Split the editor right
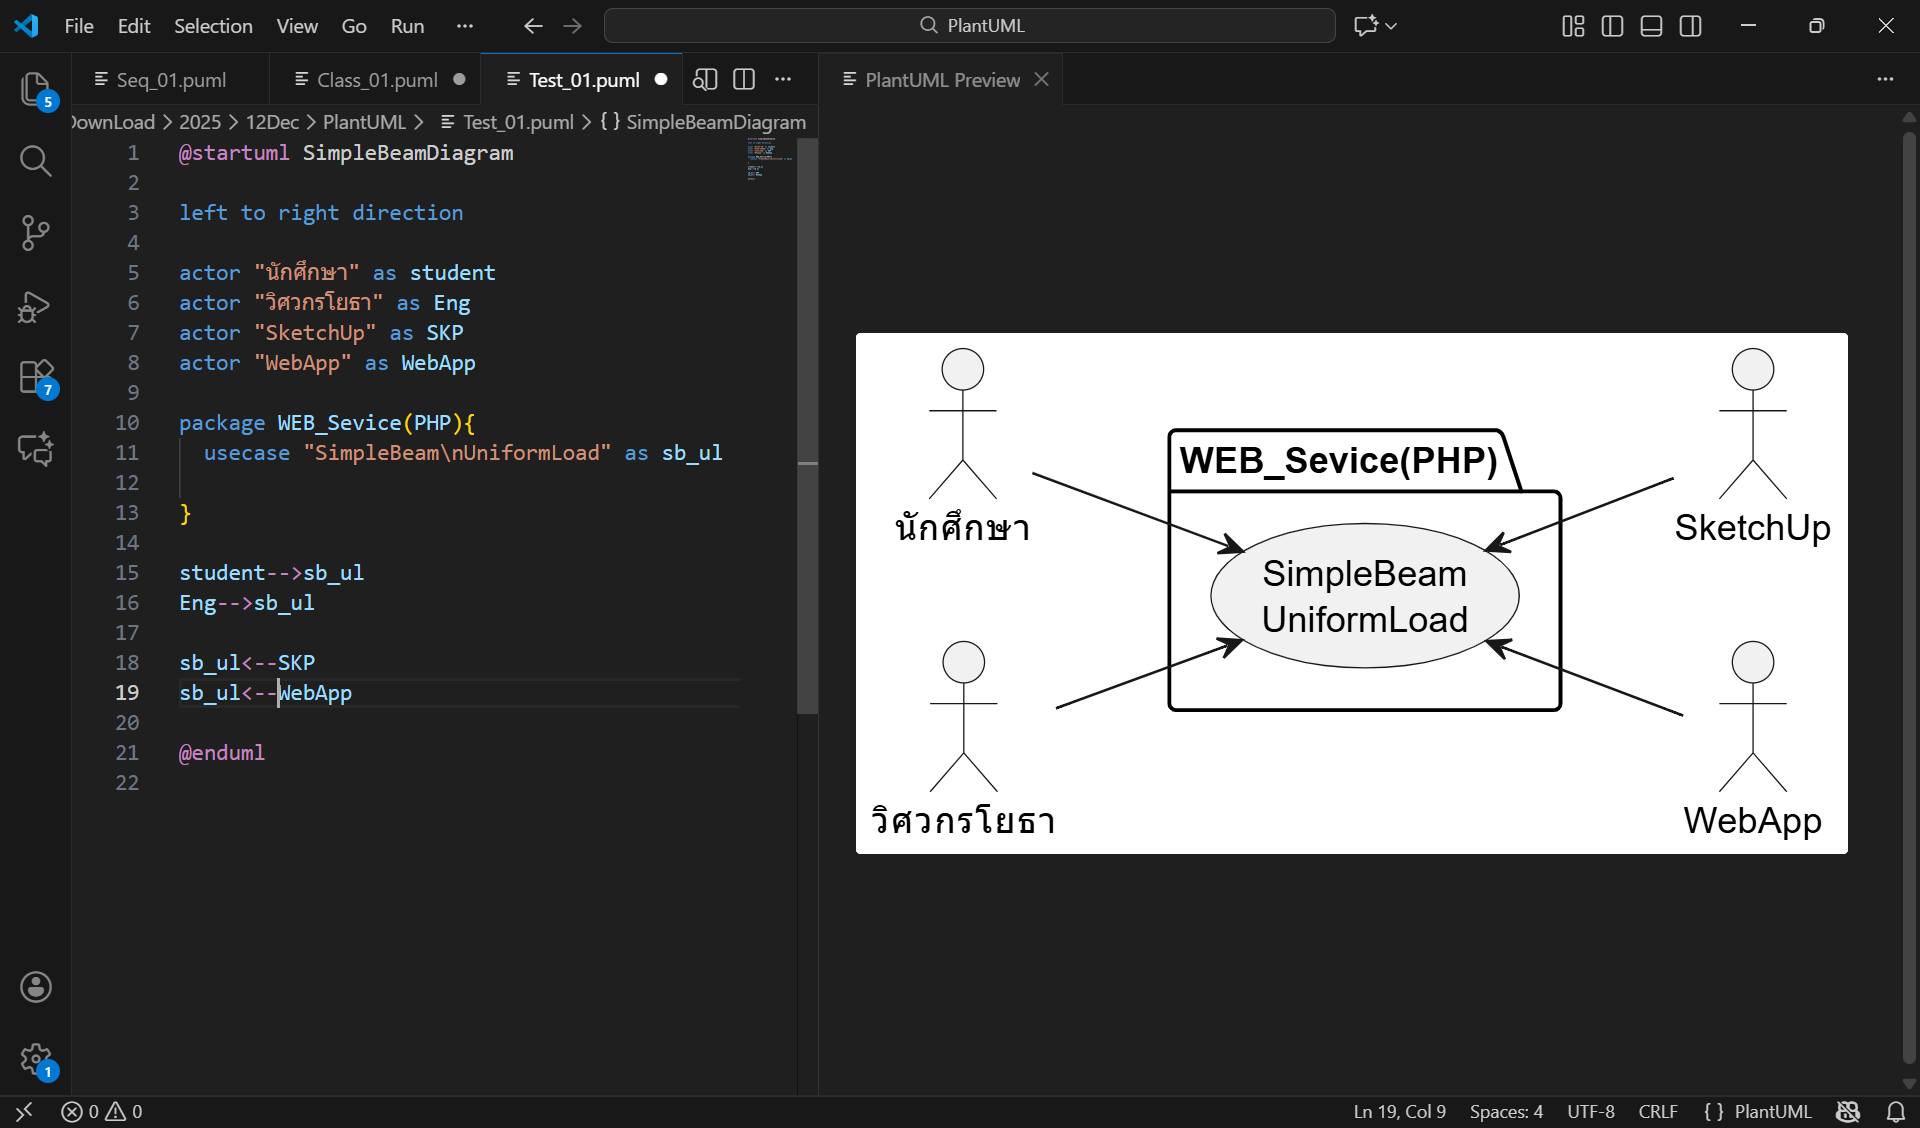Image resolution: width=1920 pixels, height=1128 pixels. point(744,80)
